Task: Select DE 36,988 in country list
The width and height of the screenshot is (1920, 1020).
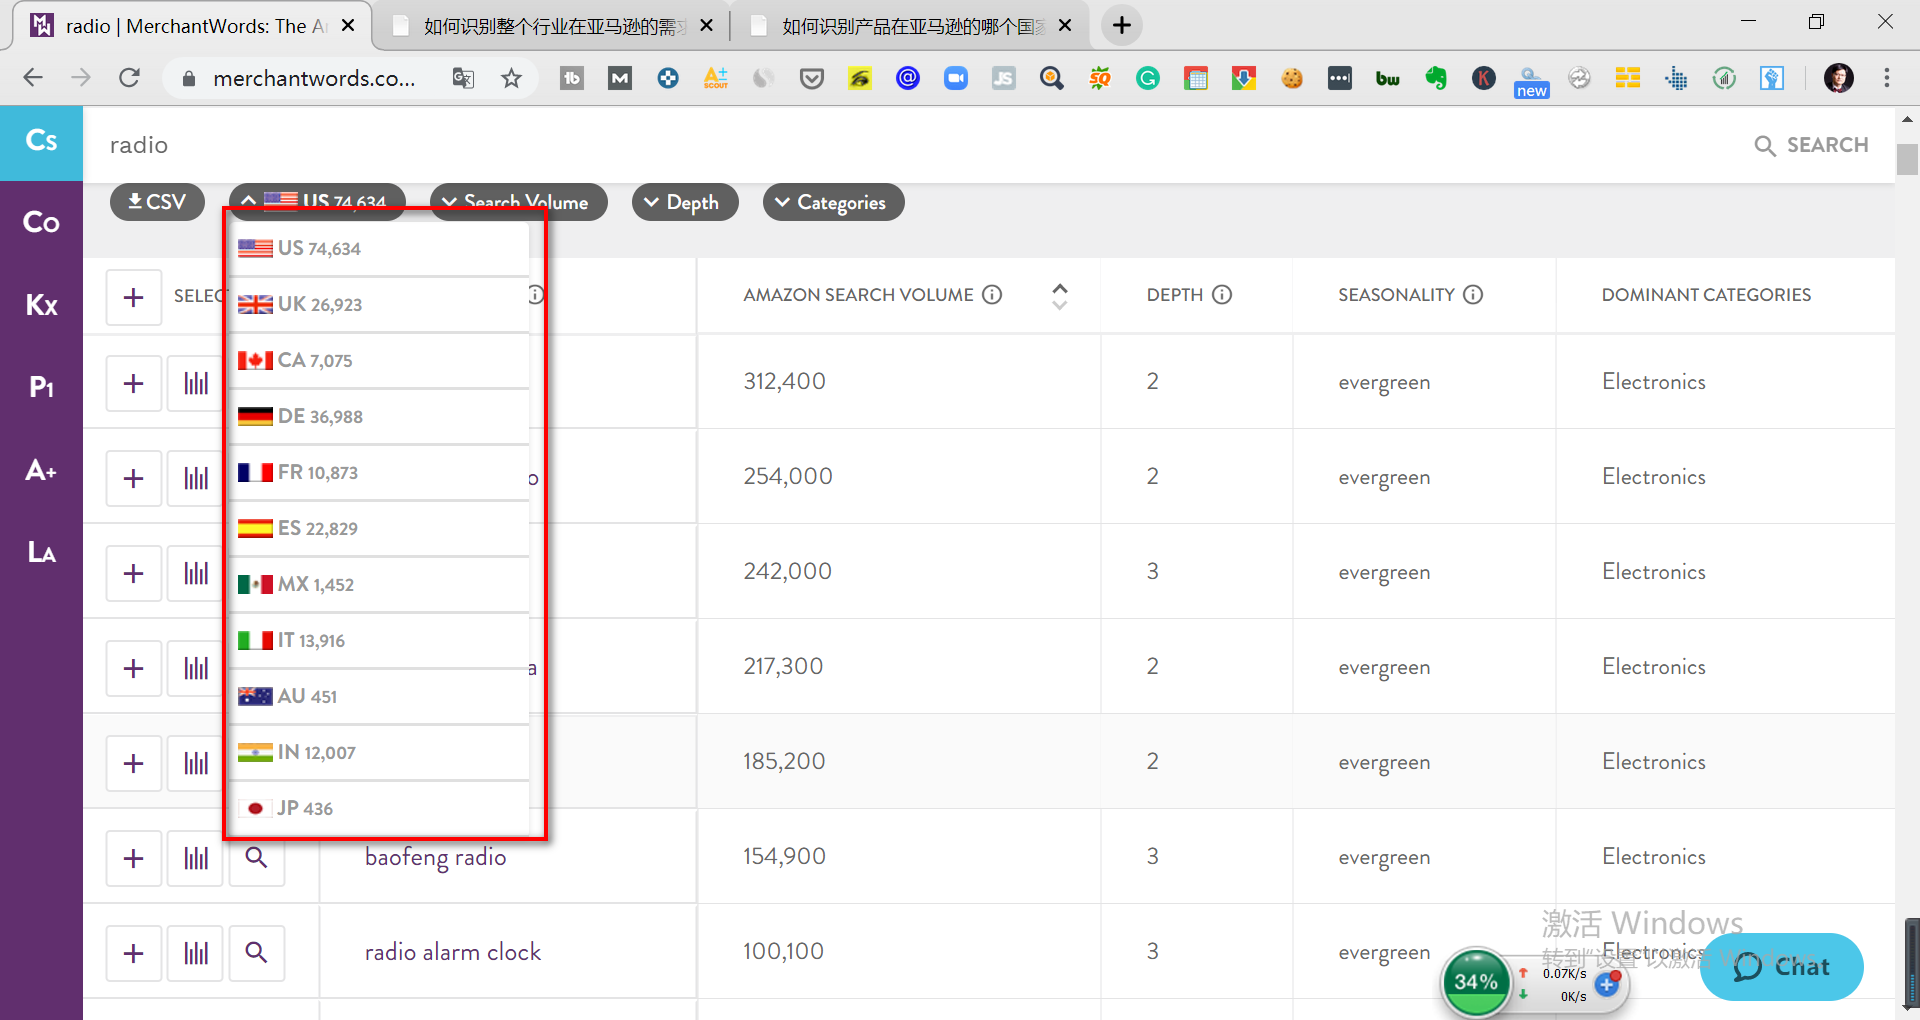Action: [x=380, y=416]
